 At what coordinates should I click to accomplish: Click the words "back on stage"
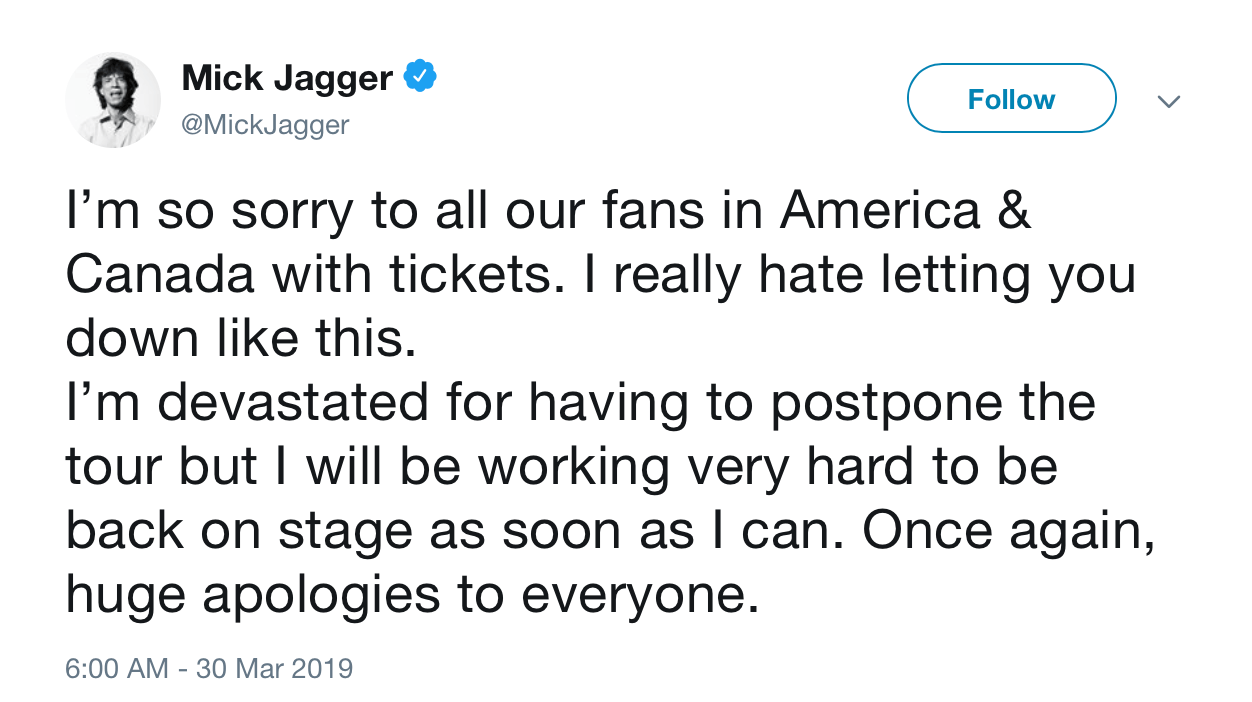240,530
